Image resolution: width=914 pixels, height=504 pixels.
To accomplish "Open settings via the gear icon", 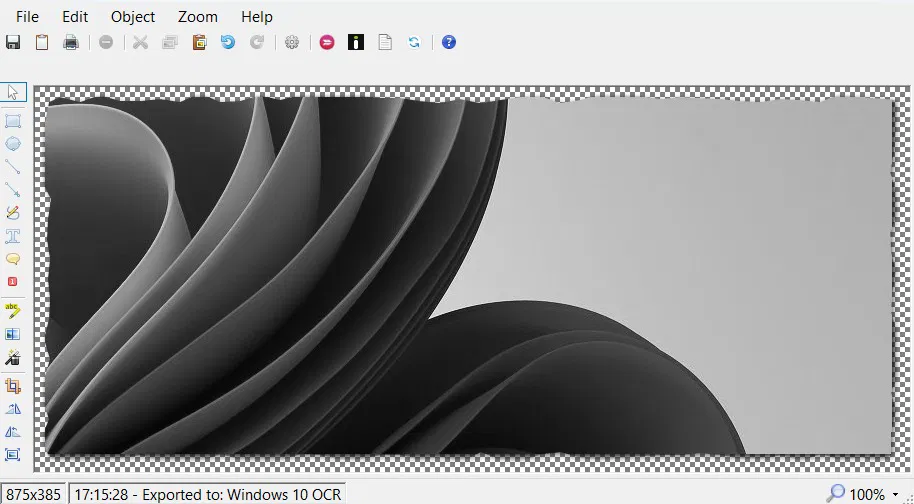I will tap(292, 42).
